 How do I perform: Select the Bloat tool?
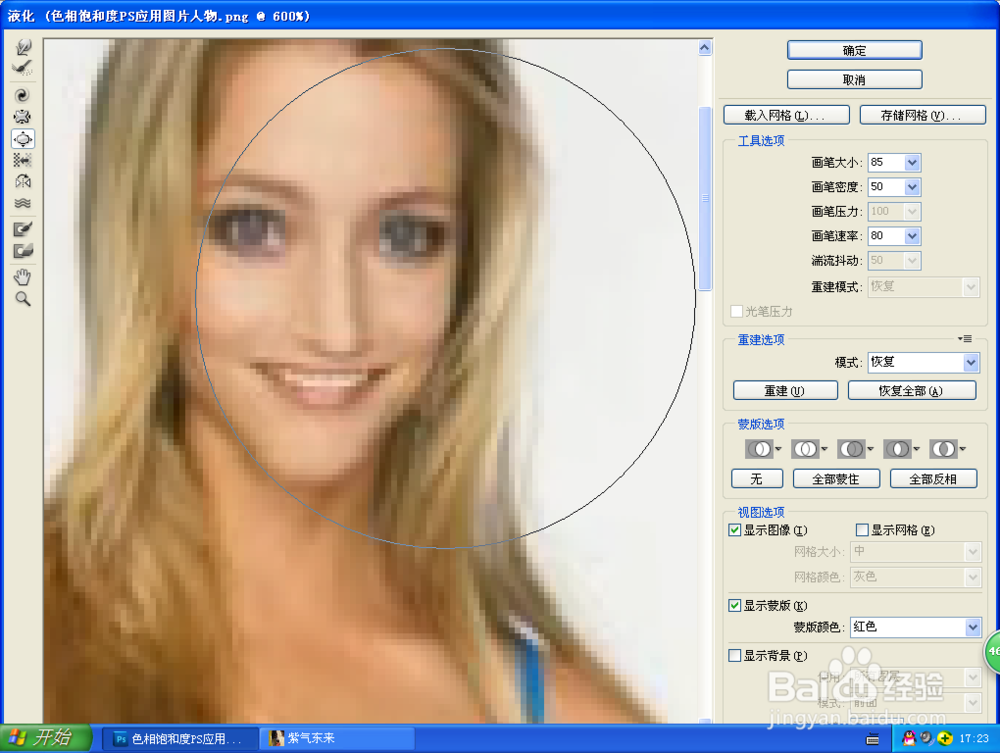click(x=23, y=139)
